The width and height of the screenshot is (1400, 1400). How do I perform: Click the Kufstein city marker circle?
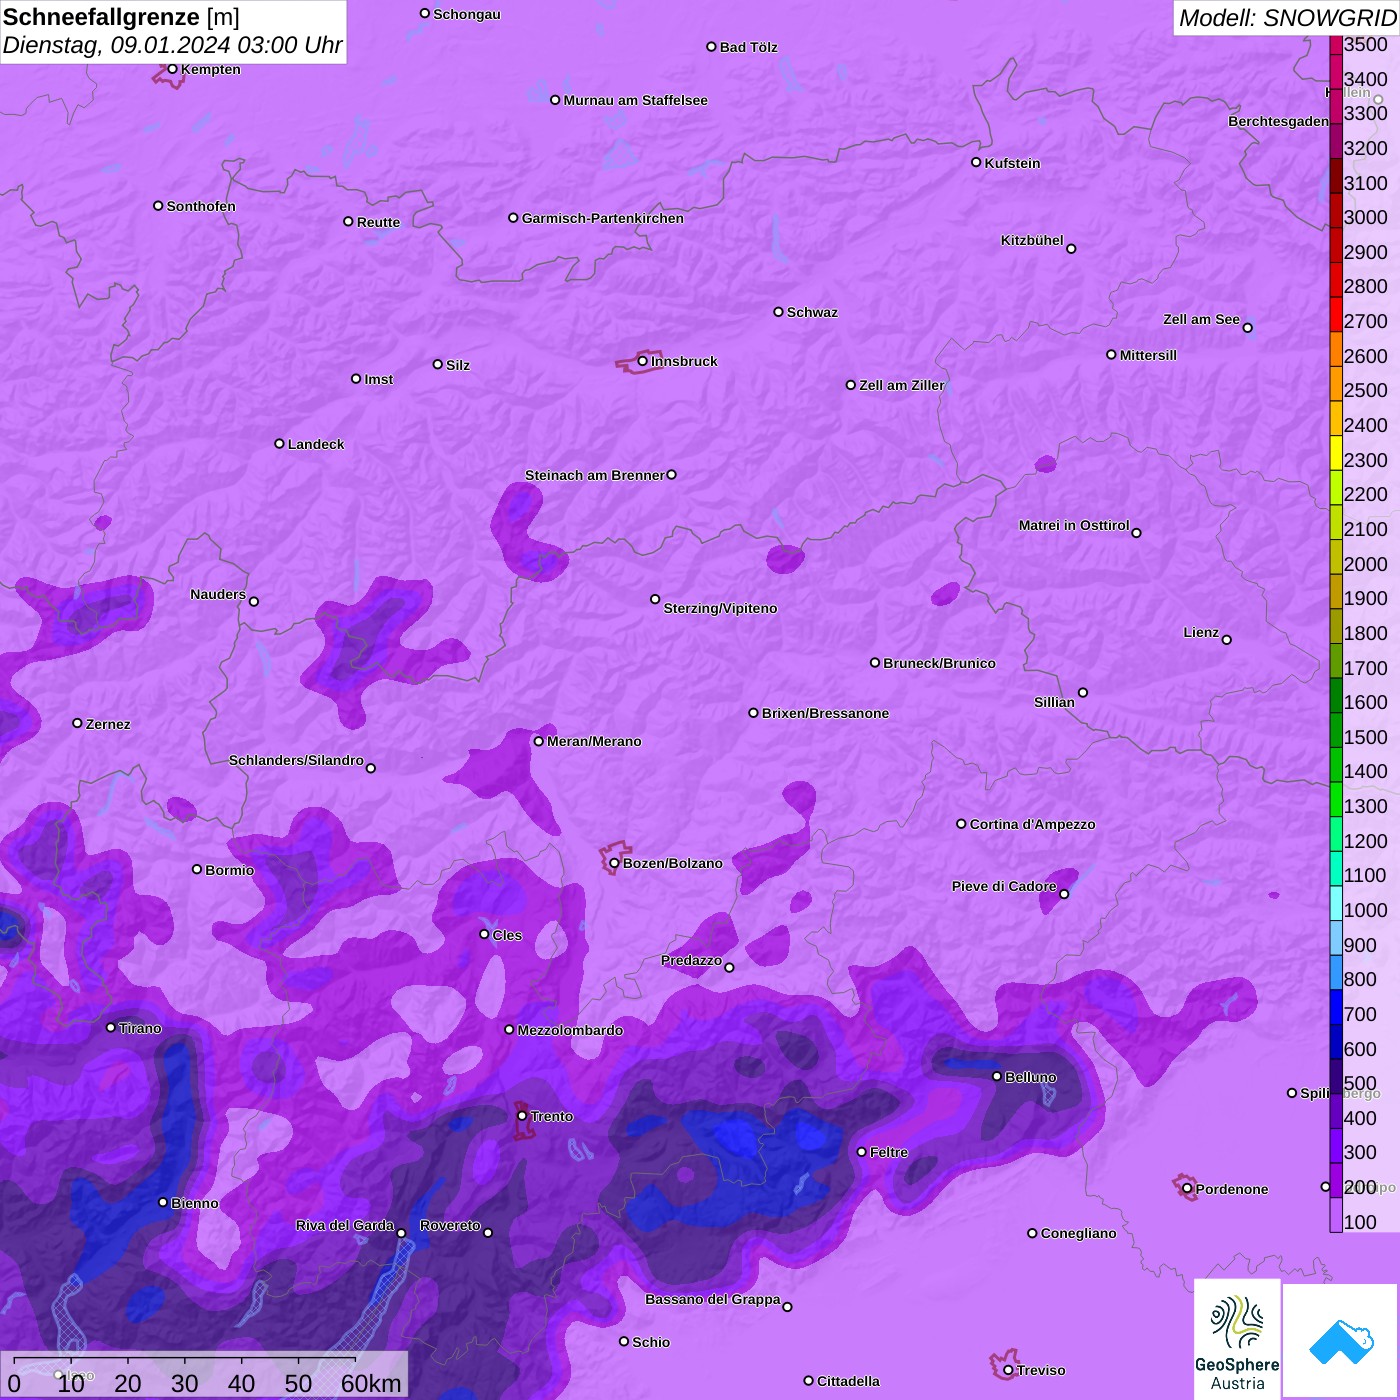click(976, 162)
